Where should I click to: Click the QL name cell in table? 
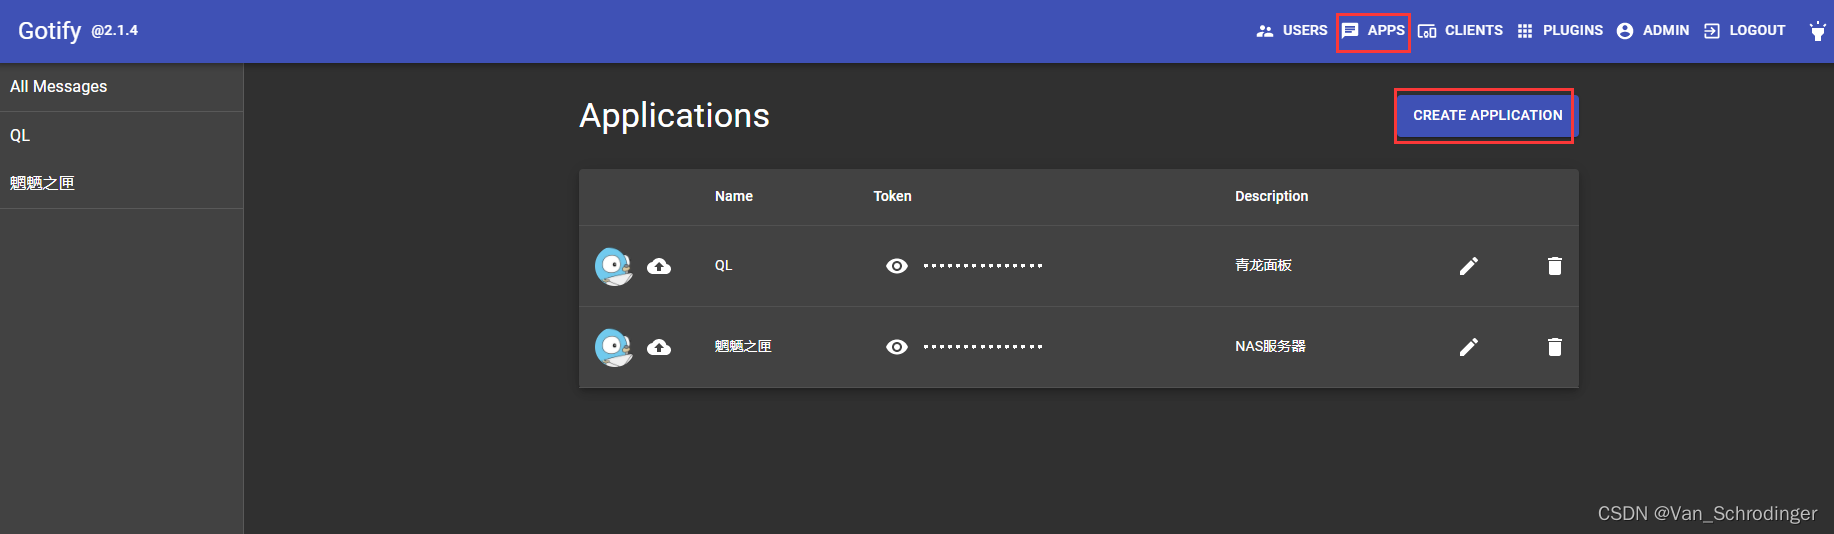(723, 266)
